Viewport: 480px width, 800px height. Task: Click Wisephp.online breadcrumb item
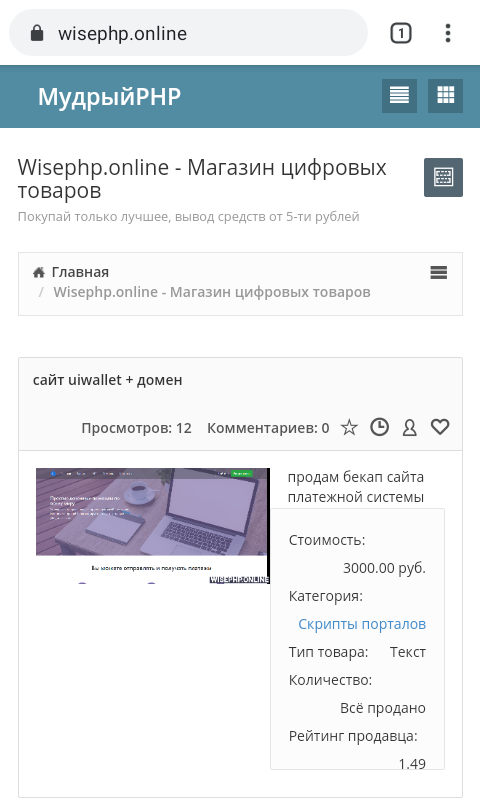[x=212, y=292]
